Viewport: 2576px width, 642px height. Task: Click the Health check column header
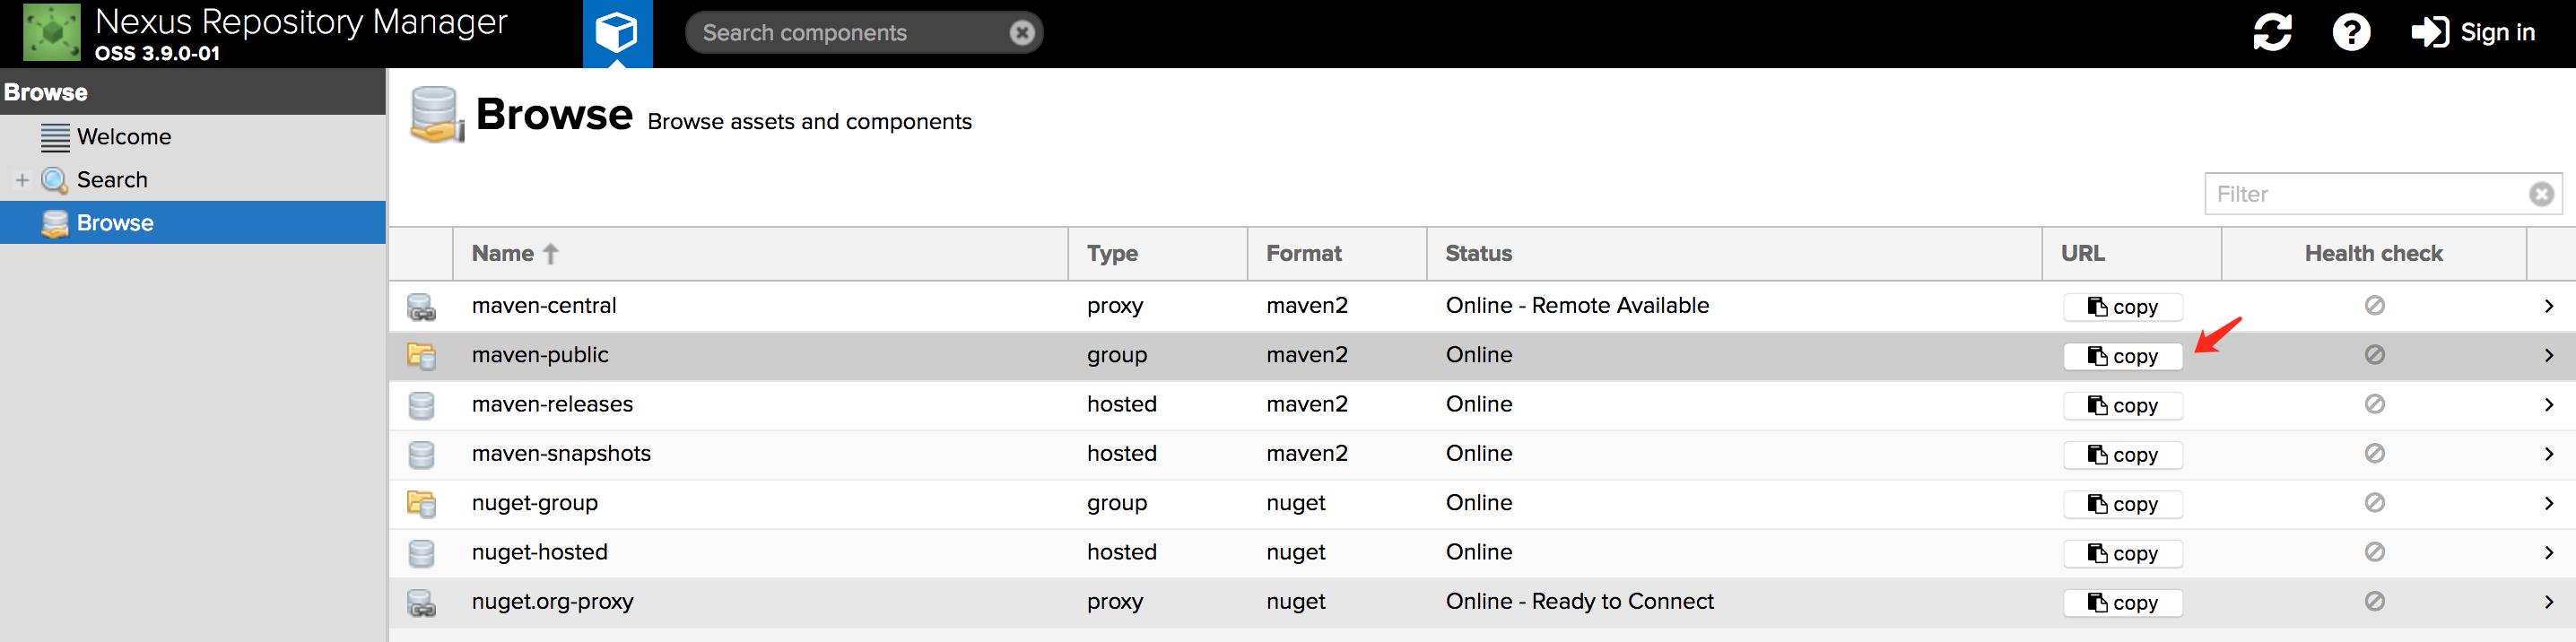[2374, 254]
